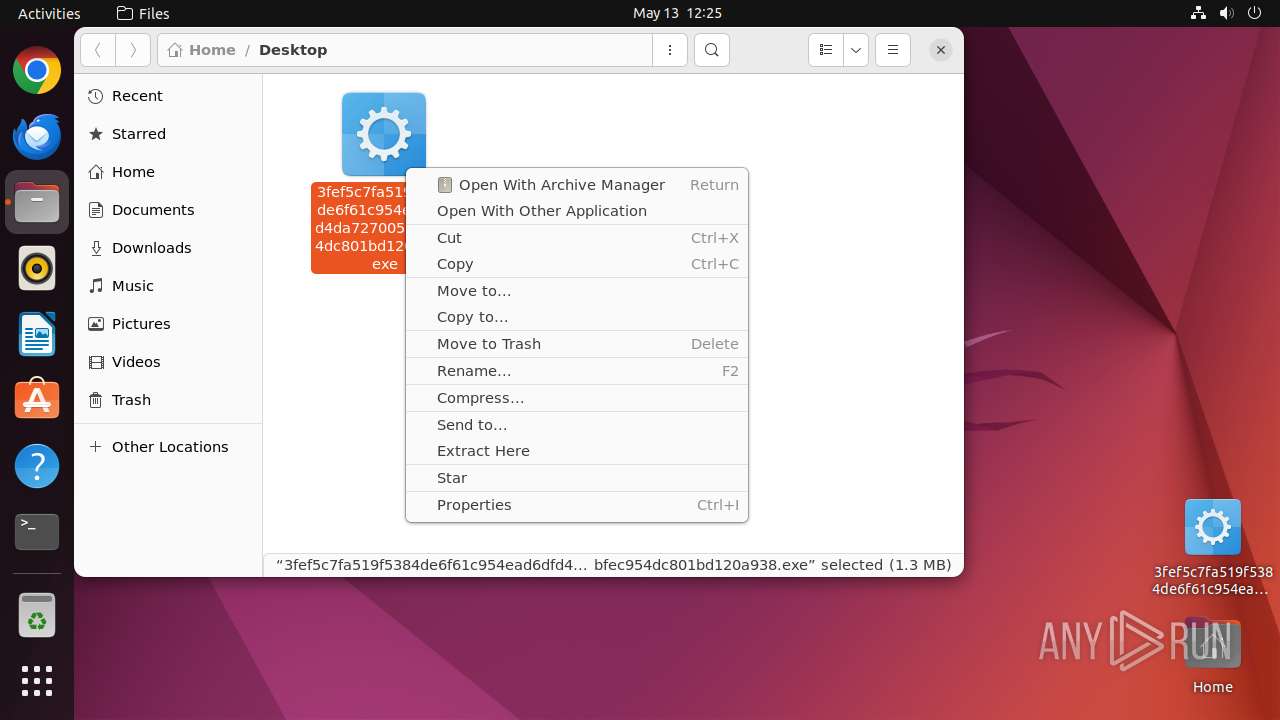Open Ubuntu Software store from dock
Viewport: 1280px width, 720px height.
tap(37, 400)
